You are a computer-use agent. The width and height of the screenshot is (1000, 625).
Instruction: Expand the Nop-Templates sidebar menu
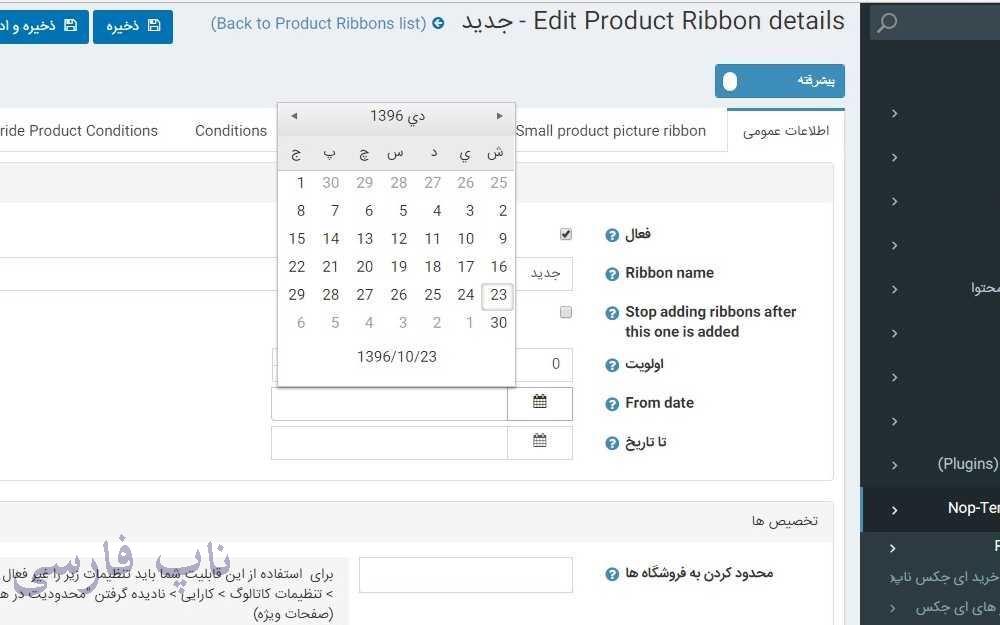894,509
